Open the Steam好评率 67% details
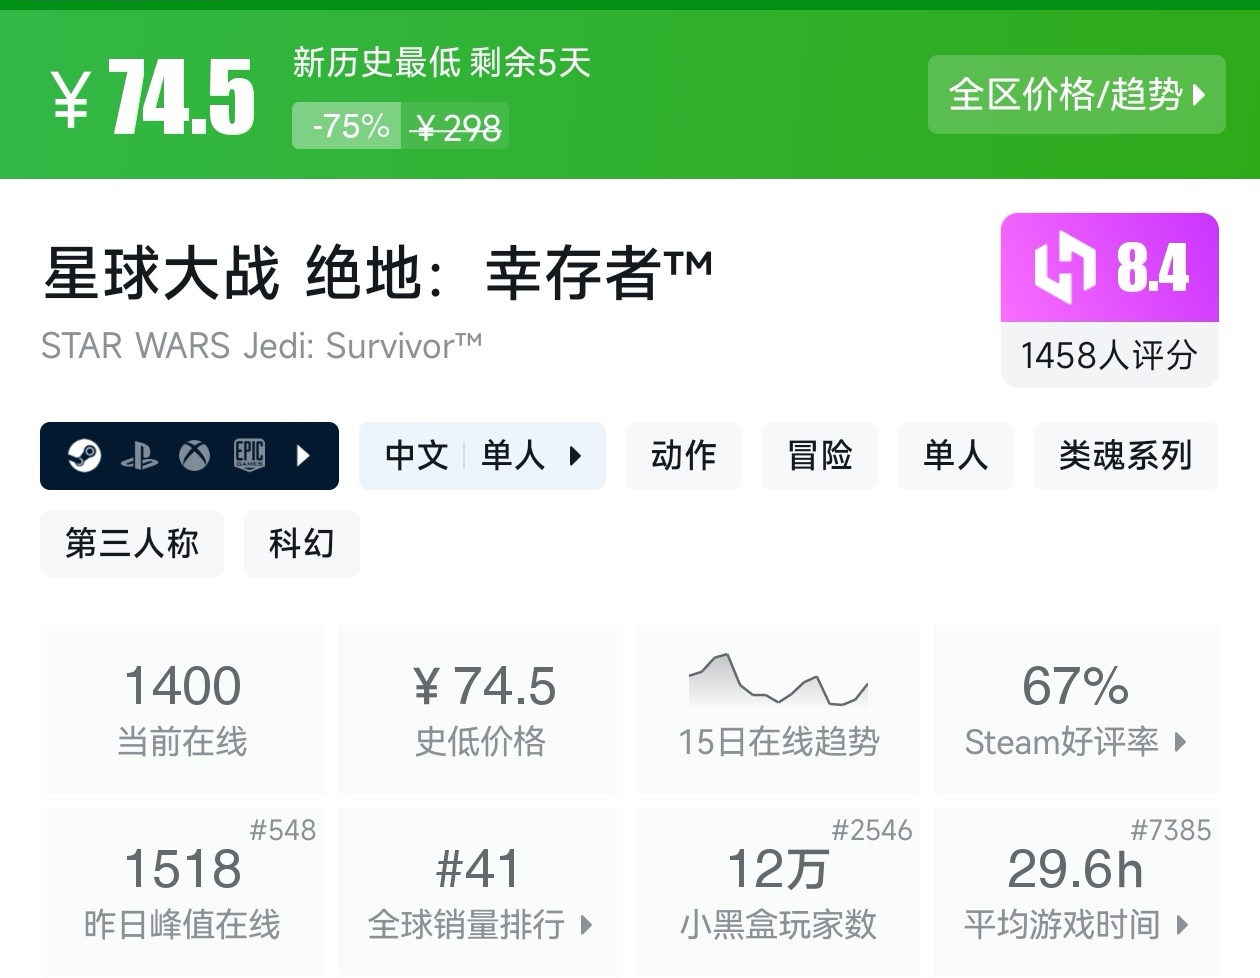The image size is (1260, 978). tap(1076, 710)
